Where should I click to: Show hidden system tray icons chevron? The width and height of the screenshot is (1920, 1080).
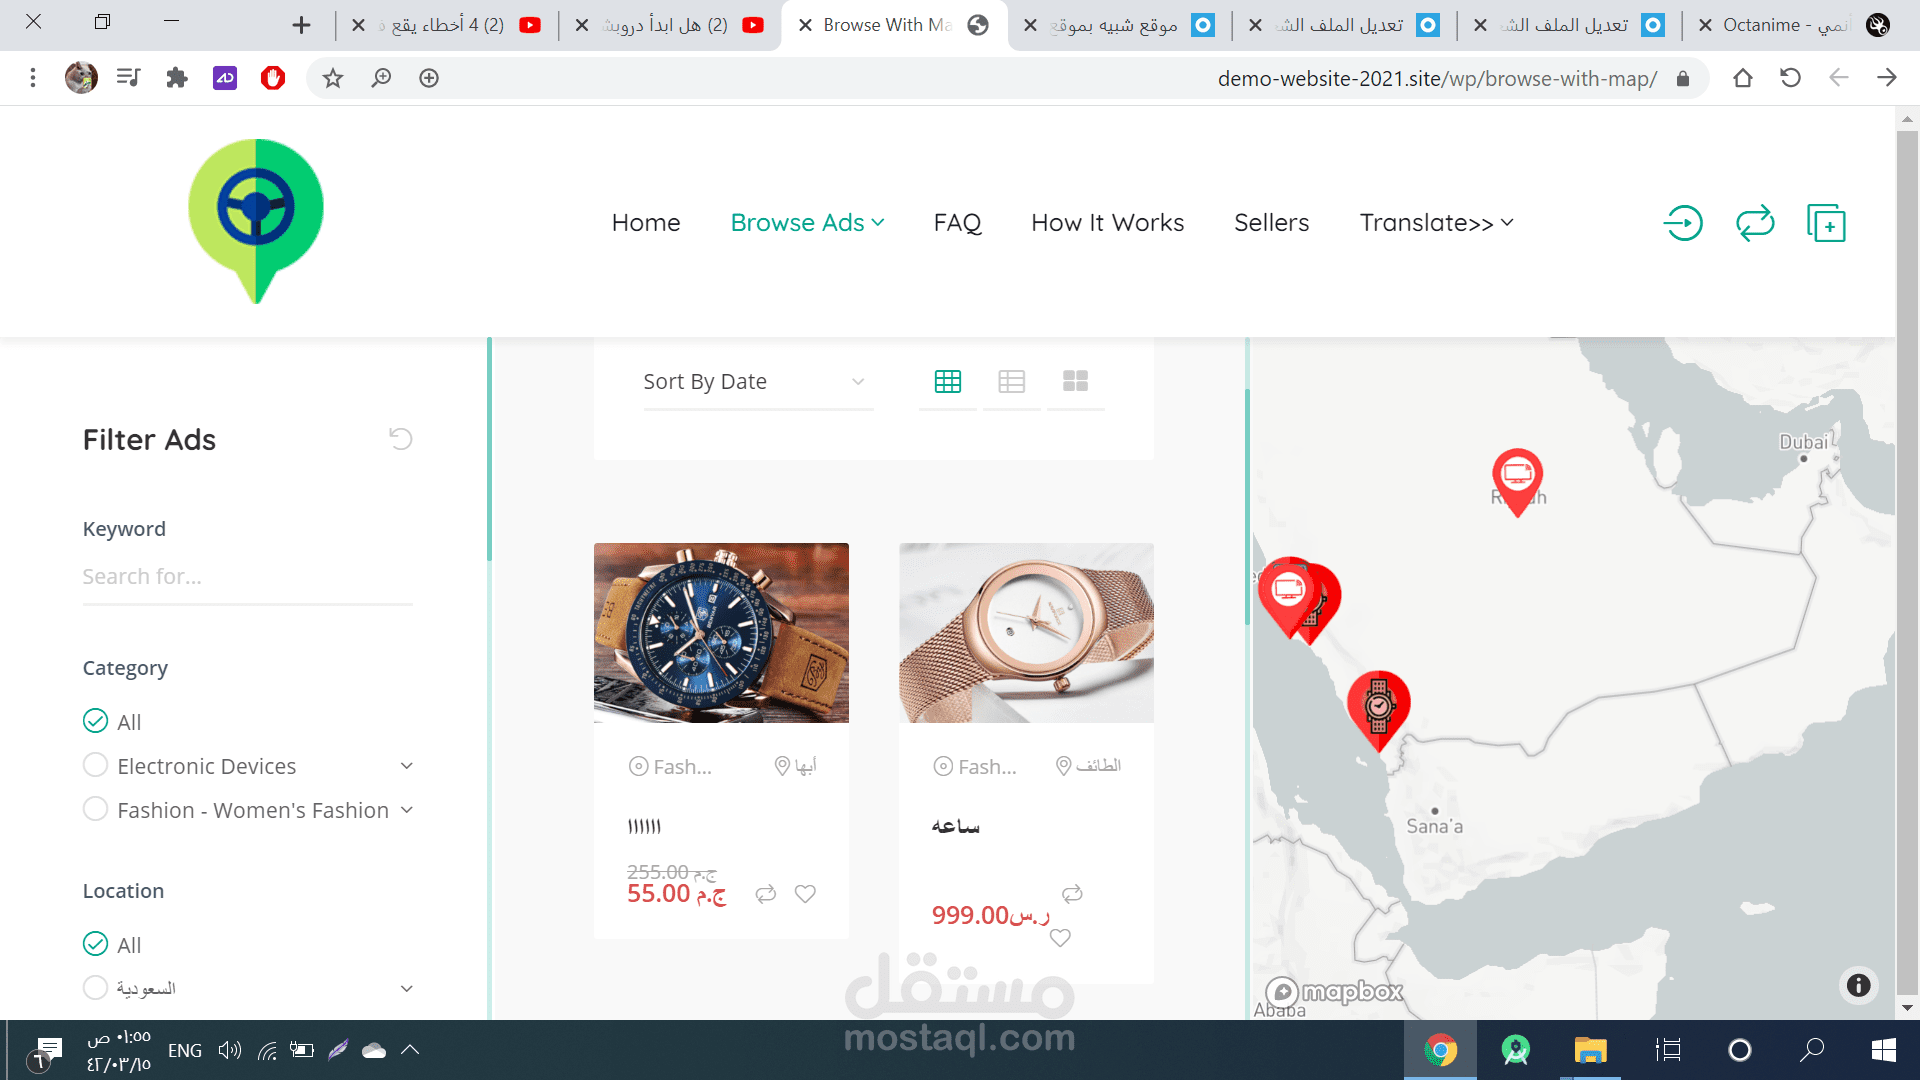pos(410,1050)
